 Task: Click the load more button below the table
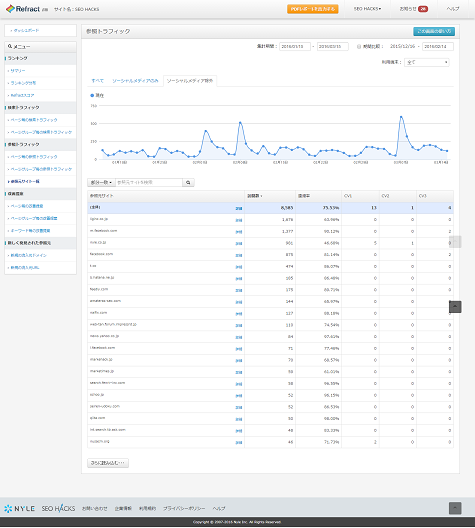(108, 463)
